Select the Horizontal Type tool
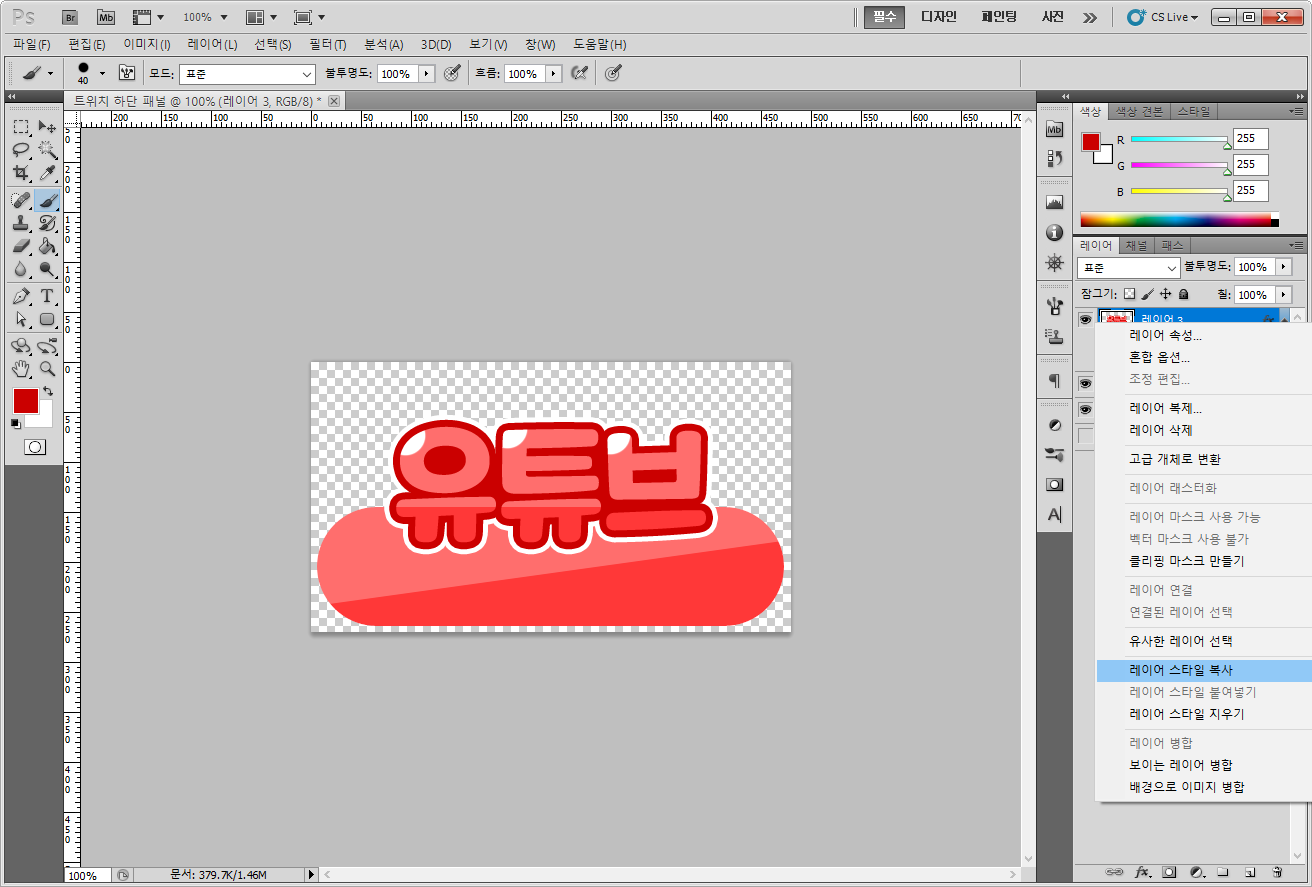The height and width of the screenshot is (887, 1312). [47, 296]
